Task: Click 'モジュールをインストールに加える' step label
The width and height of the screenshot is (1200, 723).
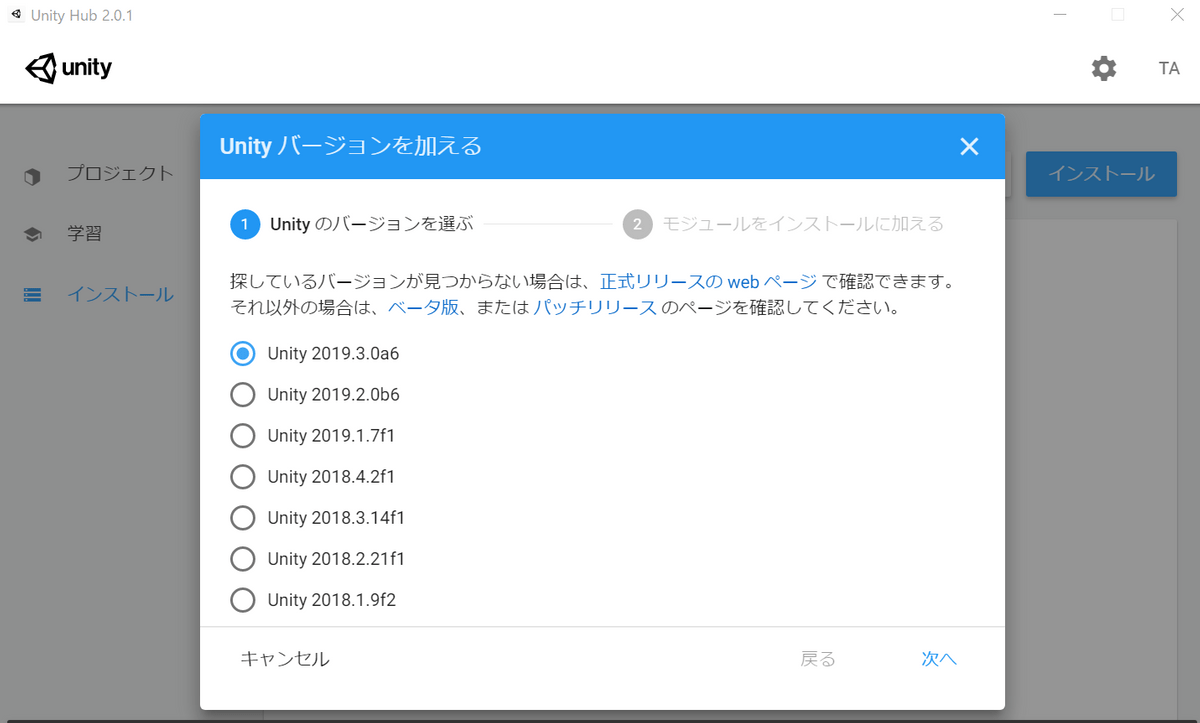Action: point(803,224)
